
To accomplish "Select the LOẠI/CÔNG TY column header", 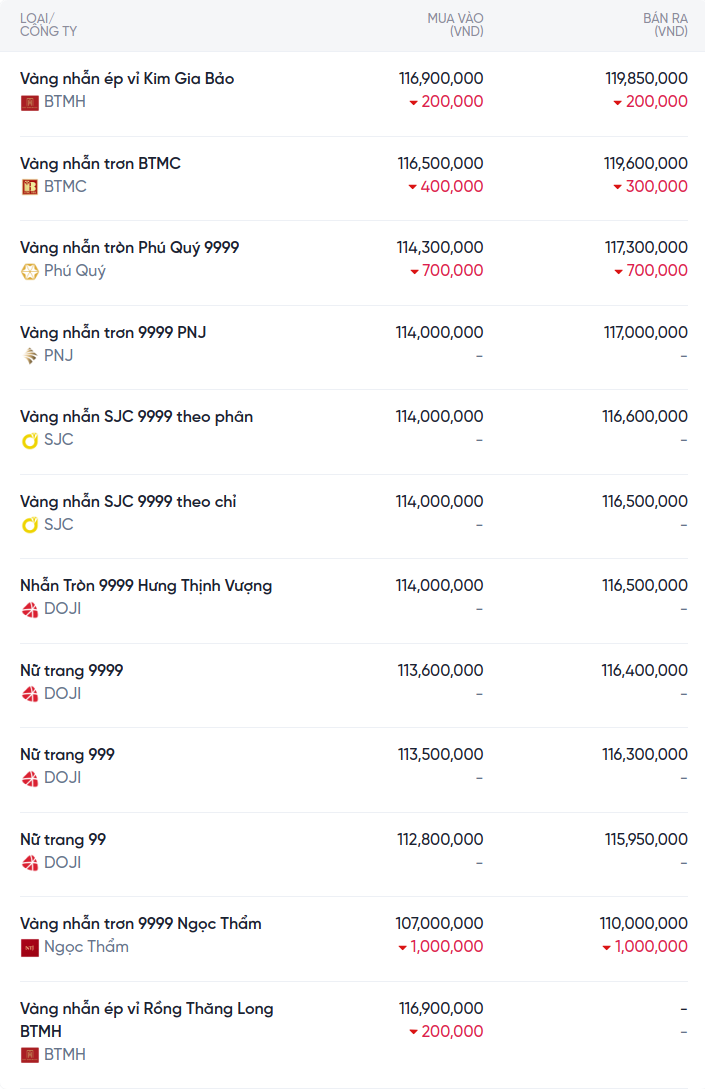I will 48,25.
